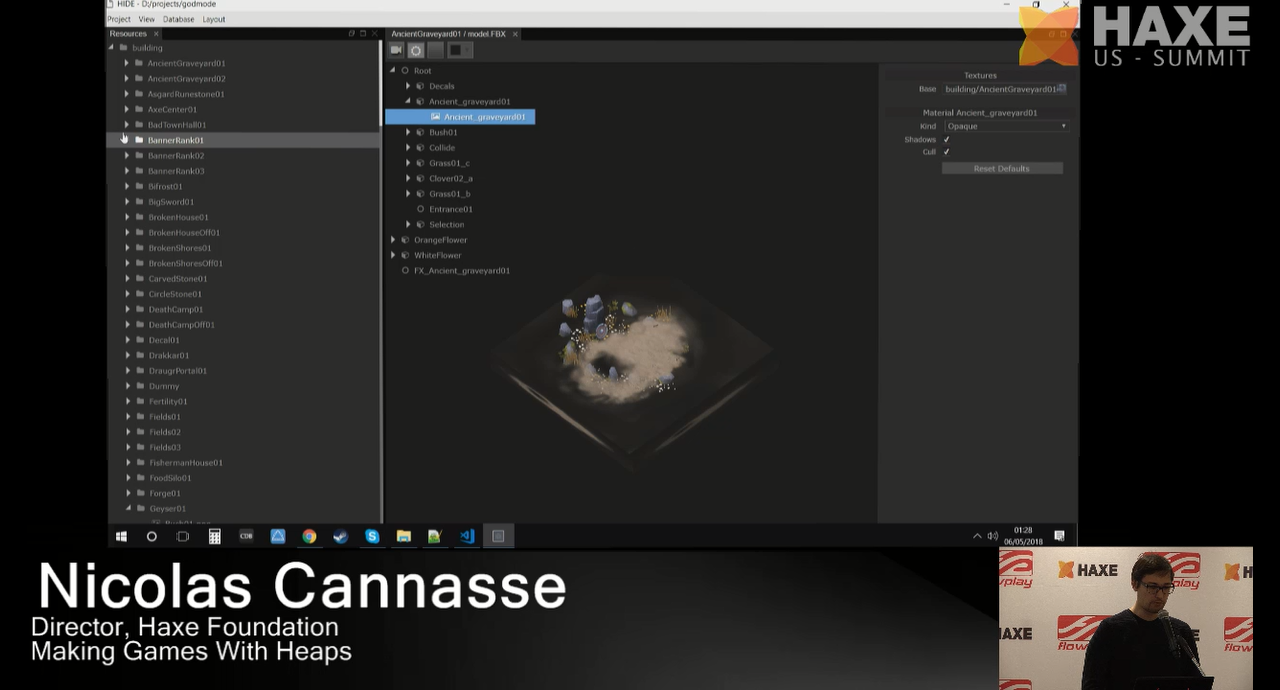The width and height of the screenshot is (1280, 690).
Task: Select the Grass01_b tree node
Action: (449, 194)
